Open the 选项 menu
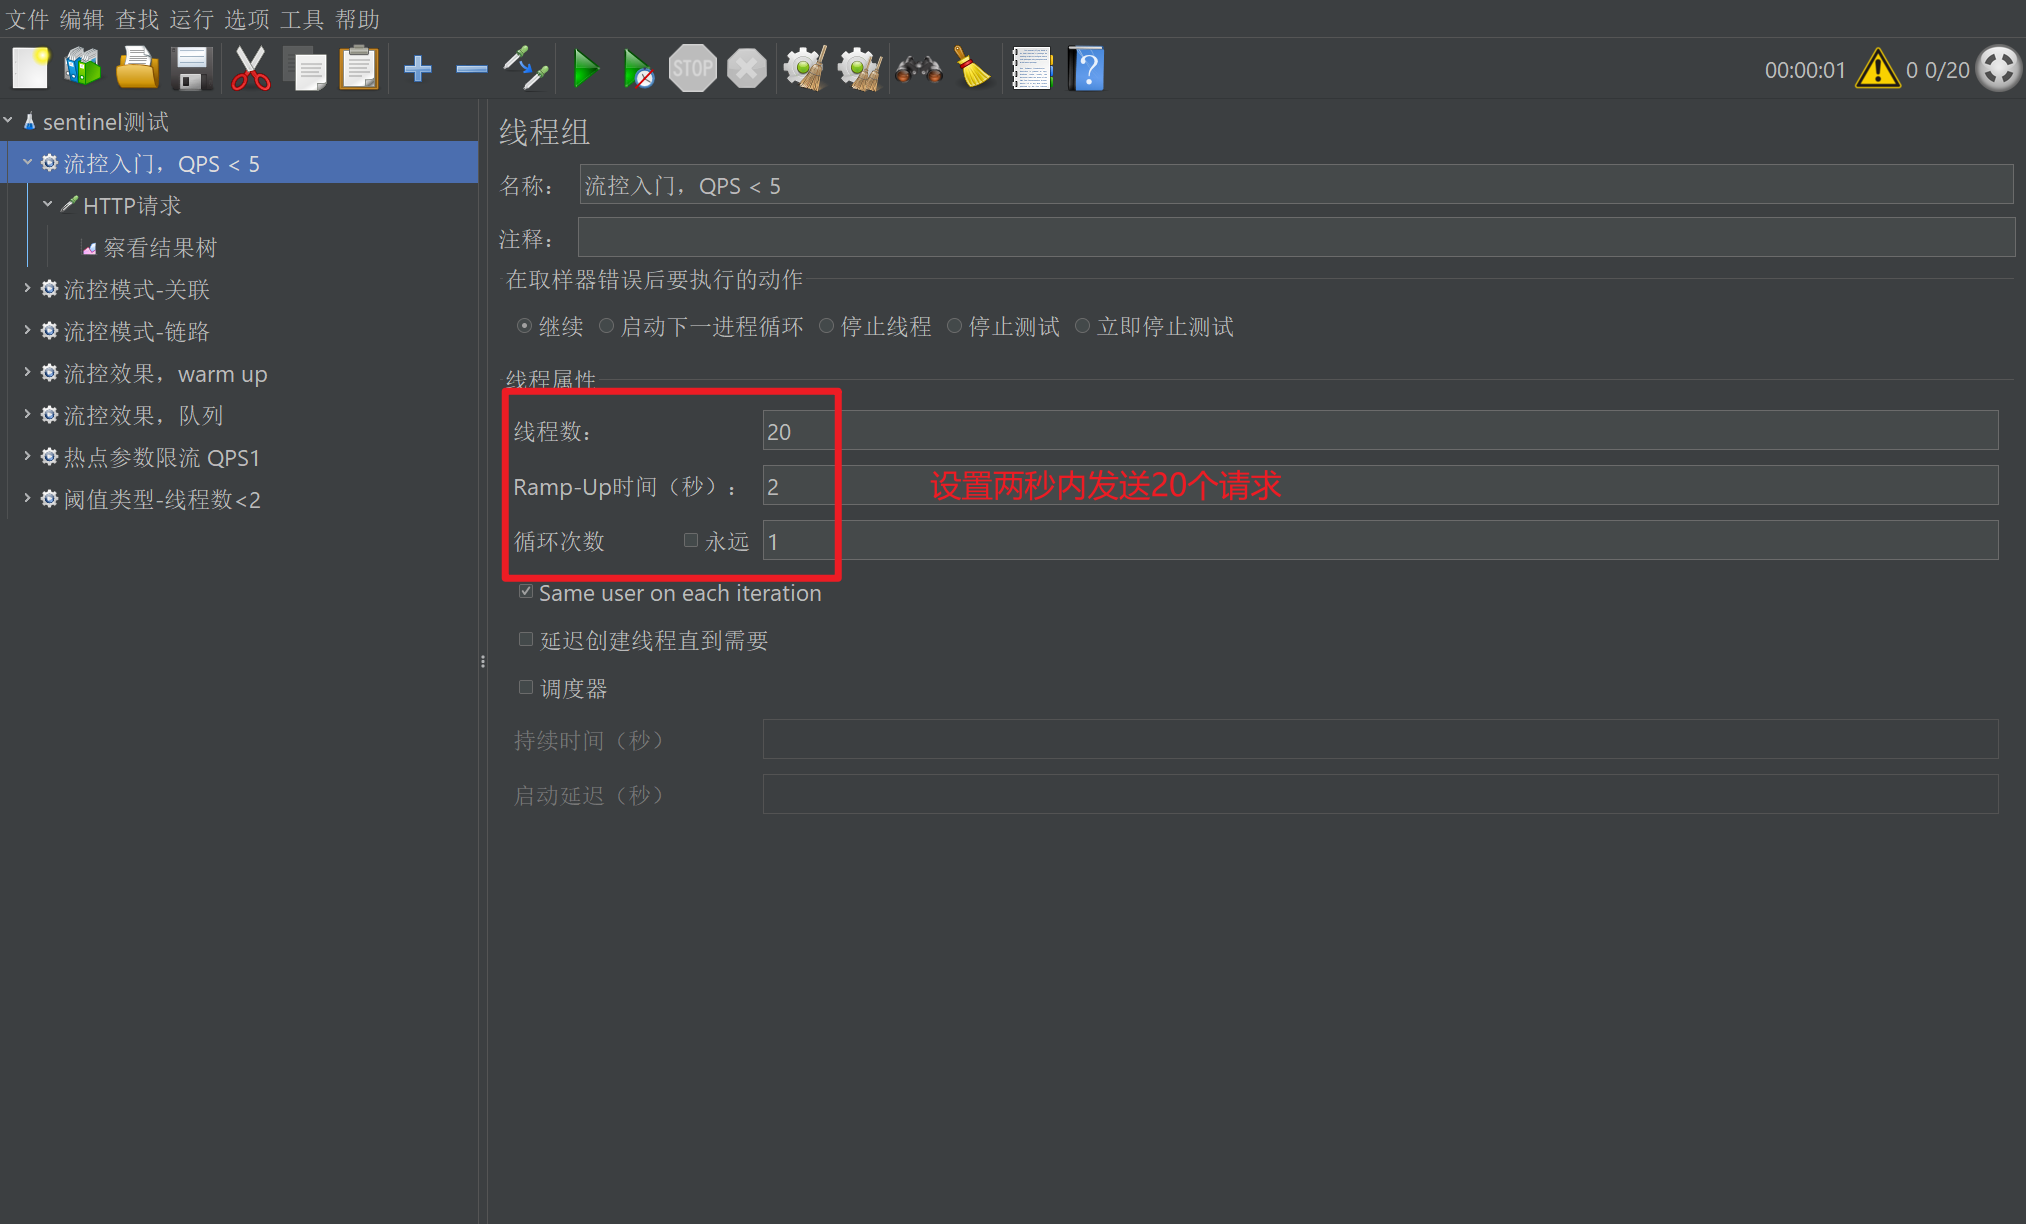 (x=247, y=19)
